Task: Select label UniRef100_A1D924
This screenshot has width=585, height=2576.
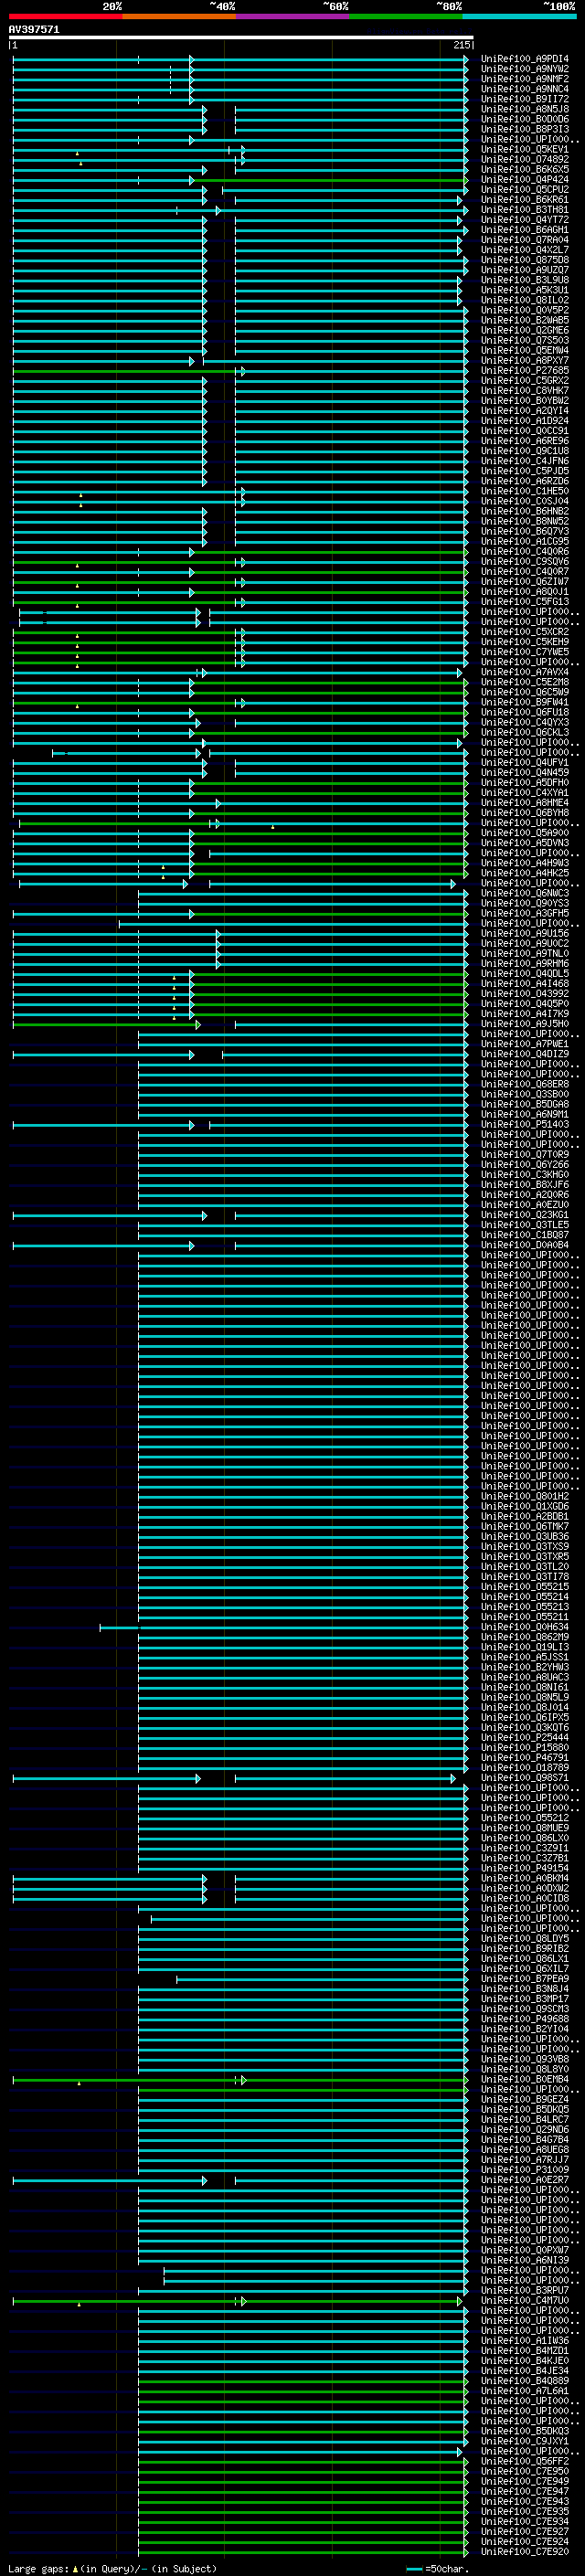Action: tap(524, 421)
